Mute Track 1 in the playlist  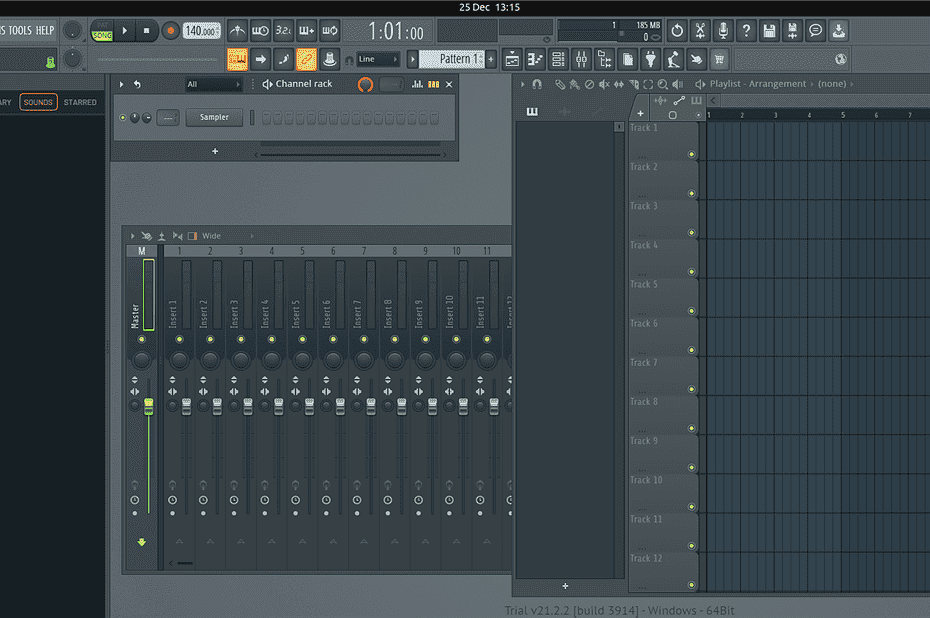click(x=692, y=154)
